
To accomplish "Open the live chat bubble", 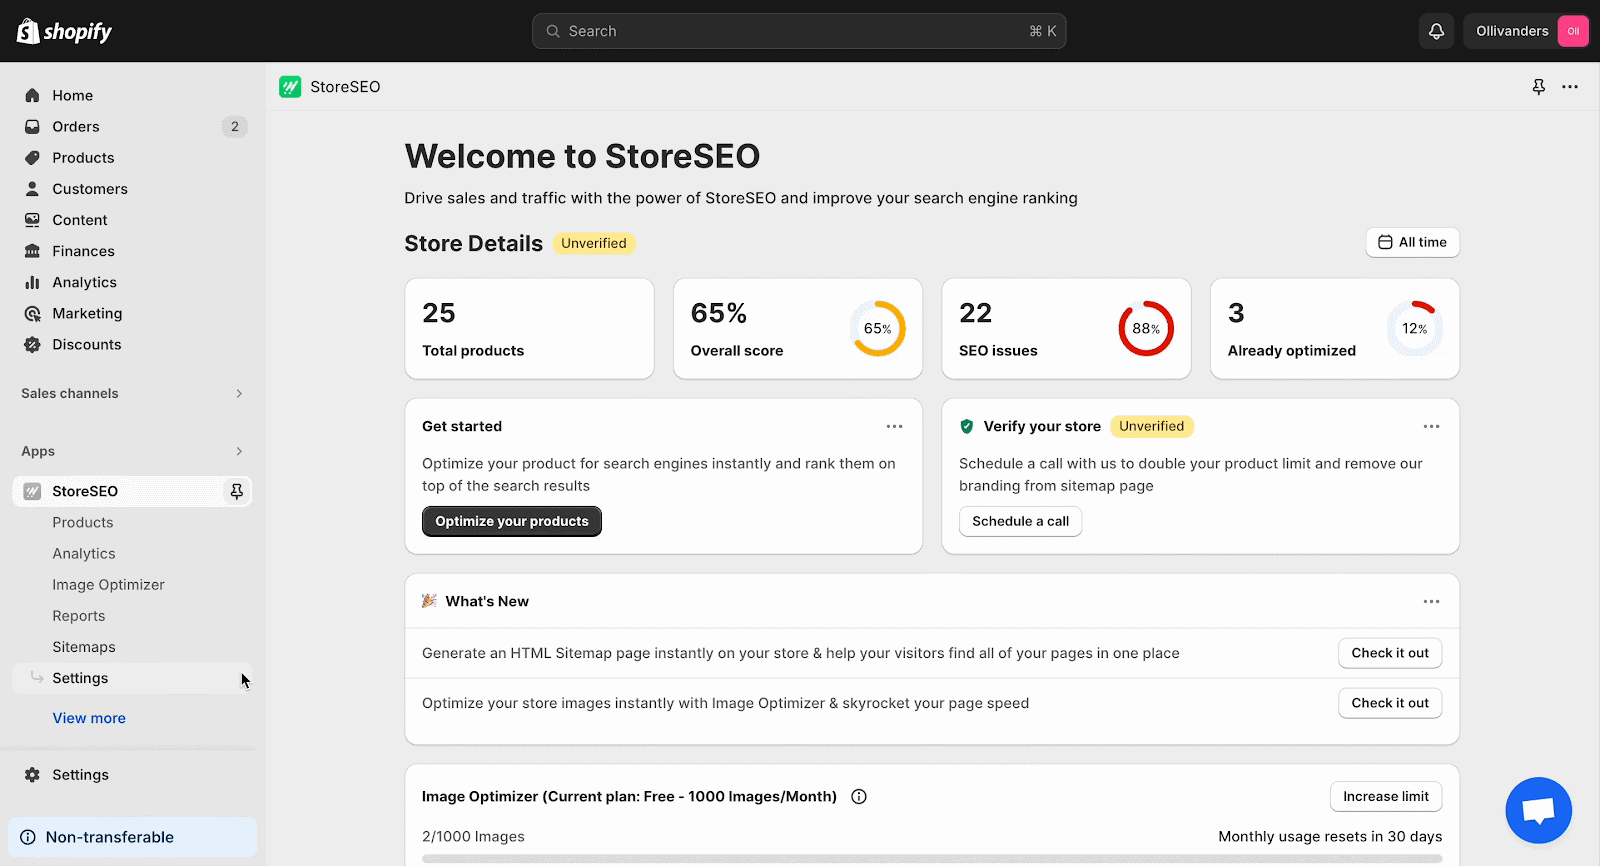I will [x=1538, y=810].
